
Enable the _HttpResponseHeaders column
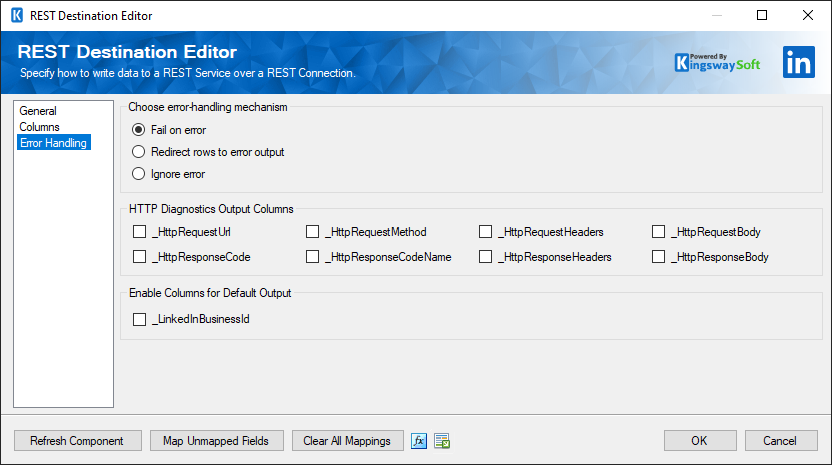click(x=486, y=256)
